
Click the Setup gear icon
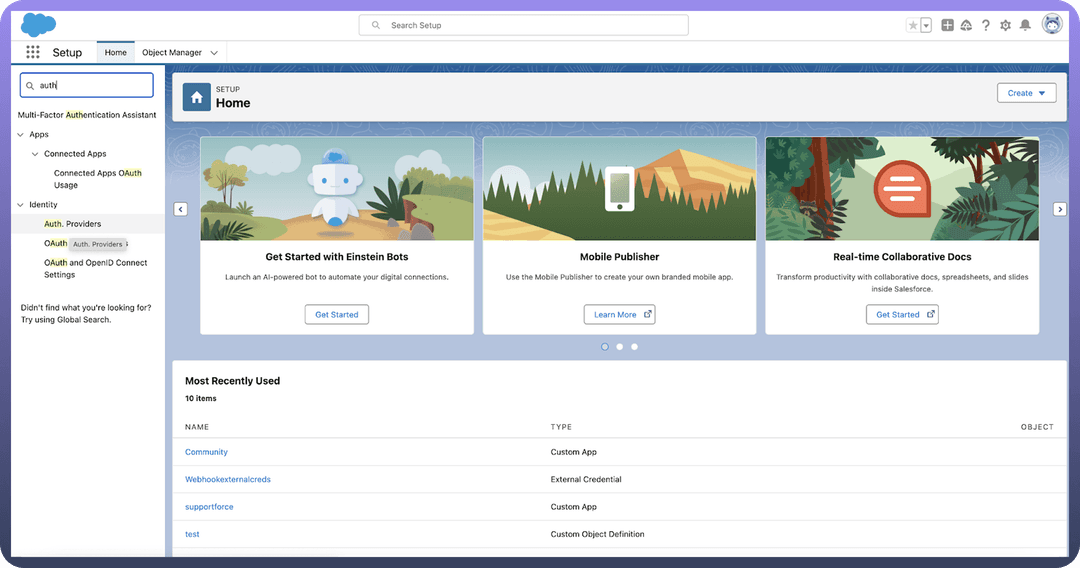[x=1005, y=25]
